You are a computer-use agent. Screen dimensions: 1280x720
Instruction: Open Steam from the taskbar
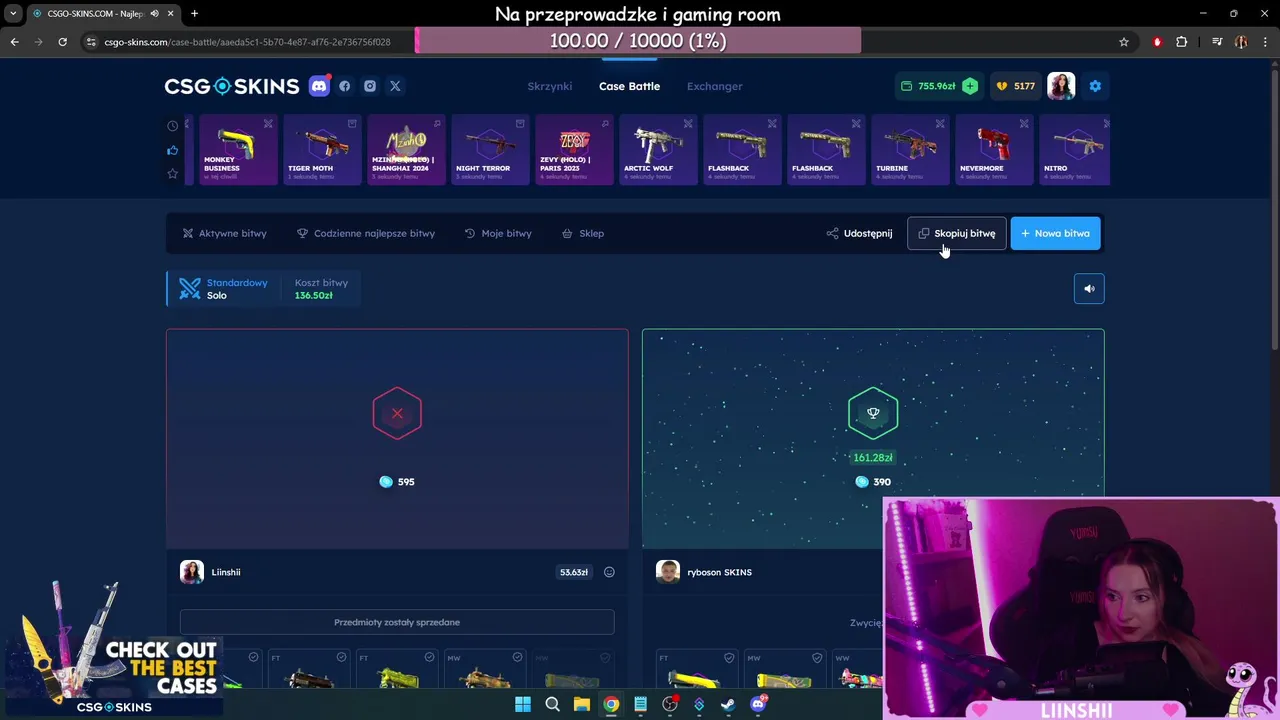[728, 704]
